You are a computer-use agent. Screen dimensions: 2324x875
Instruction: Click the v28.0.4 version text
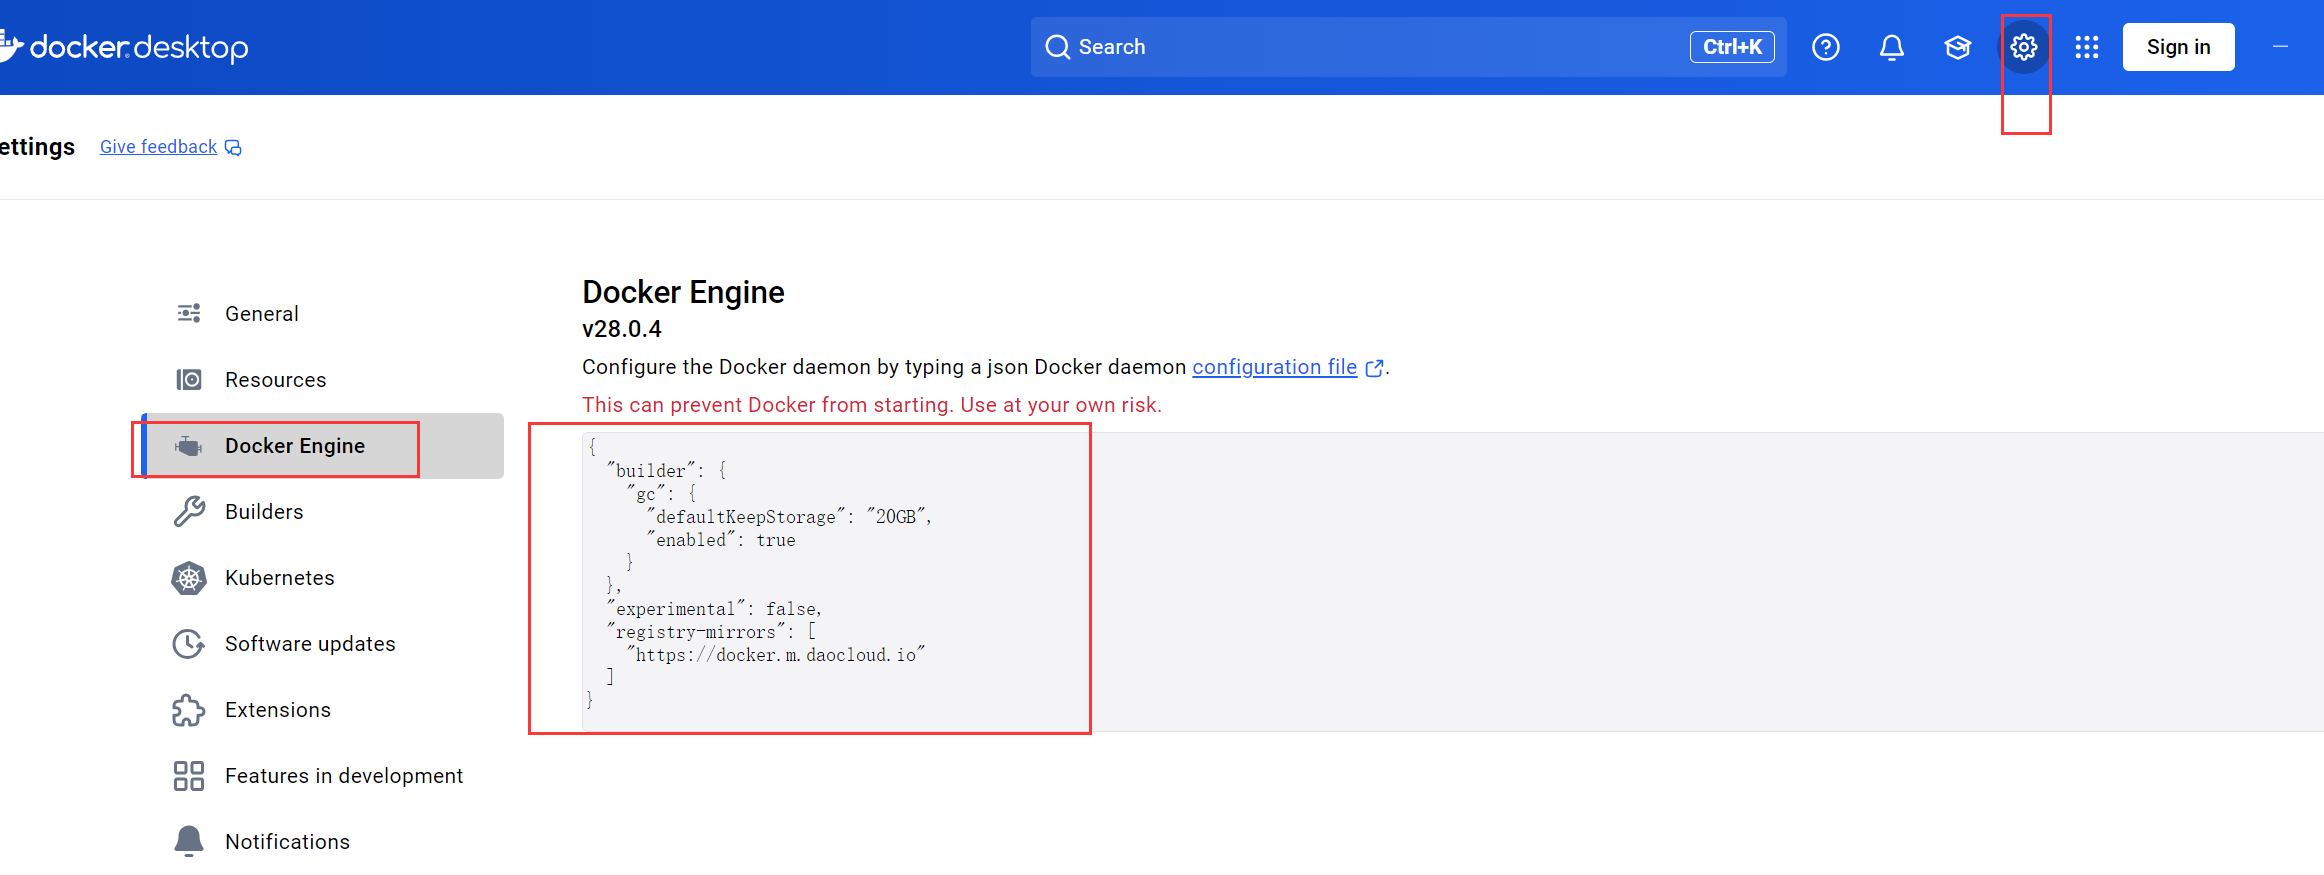tap(622, 329)
